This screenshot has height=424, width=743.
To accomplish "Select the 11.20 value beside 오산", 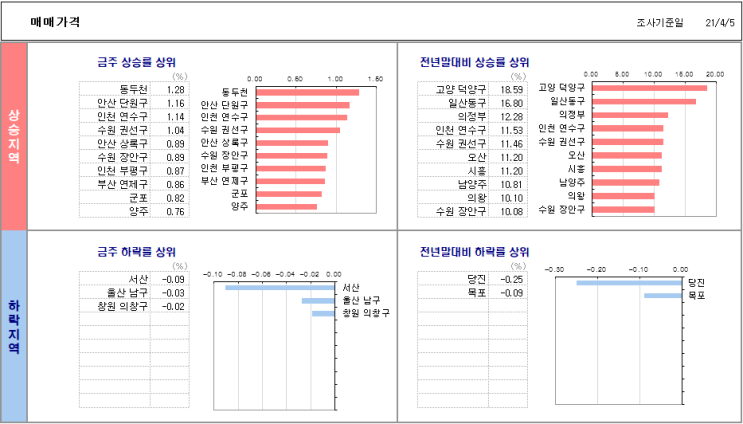I will pos(512,157).
